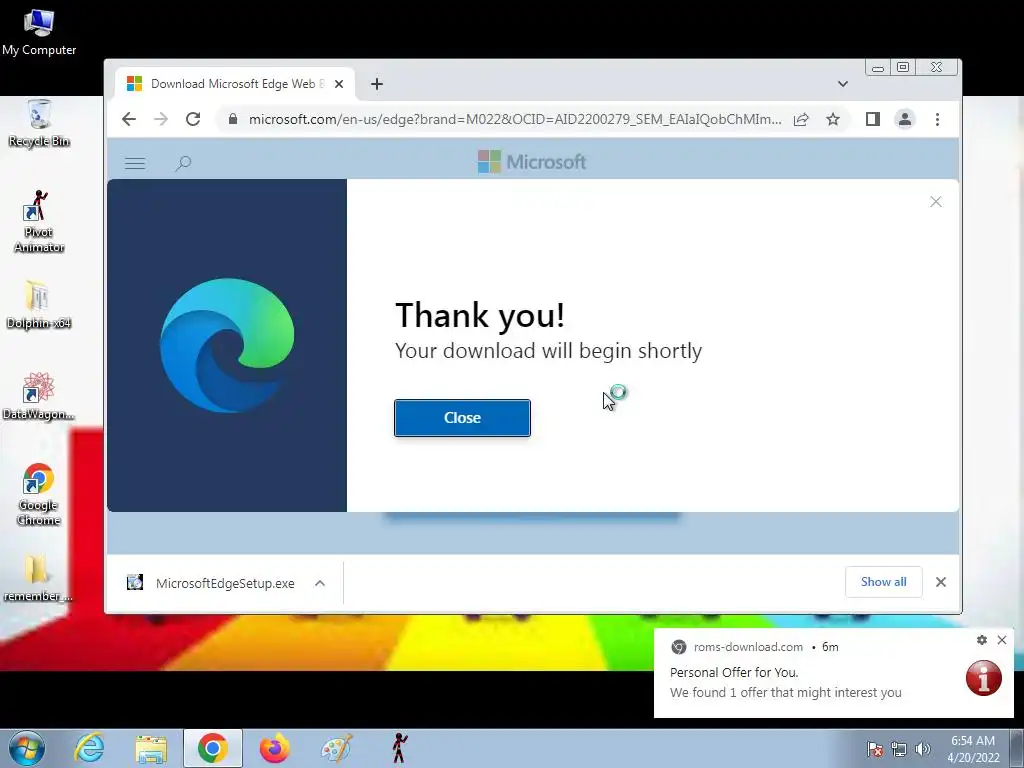
Task: Click the Close button in Thank you dialog
Action: 462,418
